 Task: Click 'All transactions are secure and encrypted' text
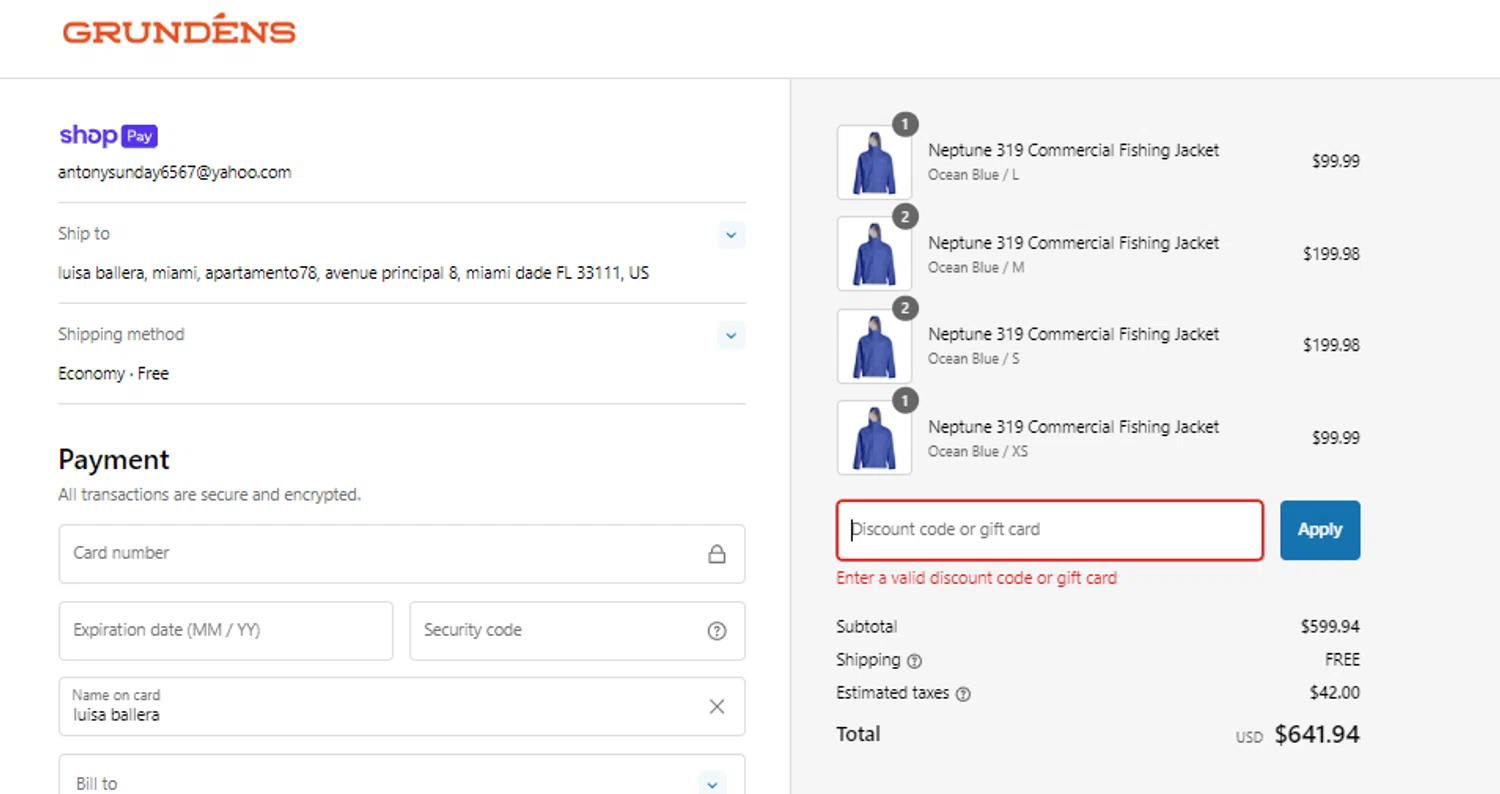[x=209, y=495]
